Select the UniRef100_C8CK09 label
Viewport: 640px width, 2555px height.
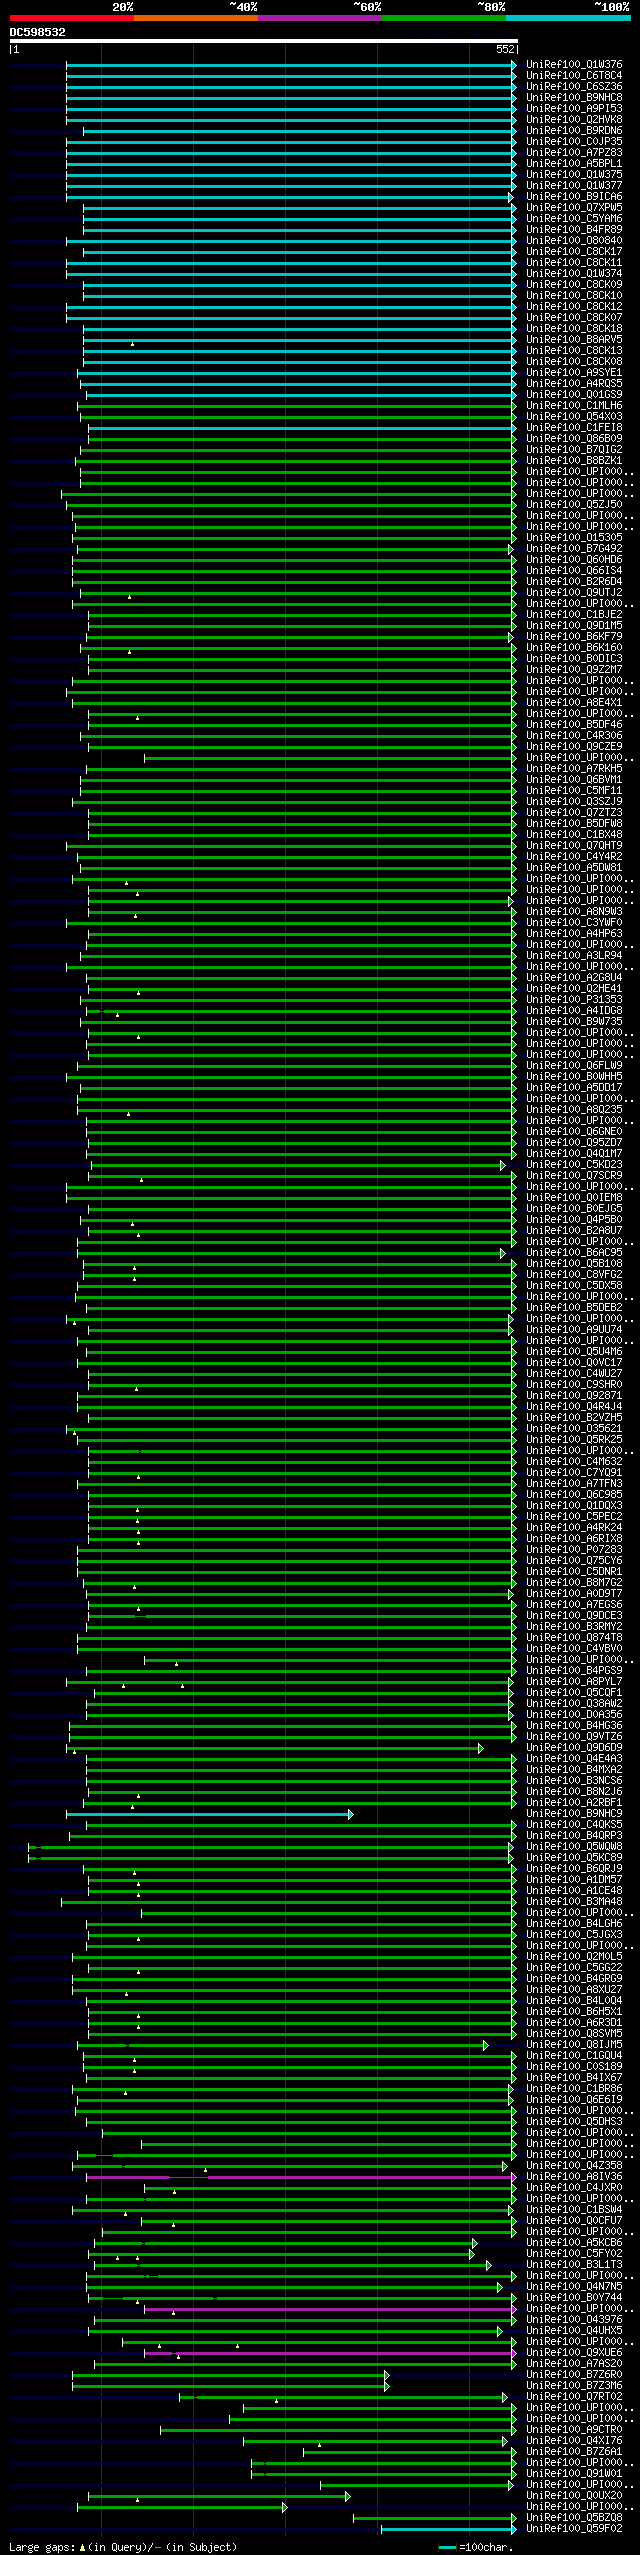(574, 284)
